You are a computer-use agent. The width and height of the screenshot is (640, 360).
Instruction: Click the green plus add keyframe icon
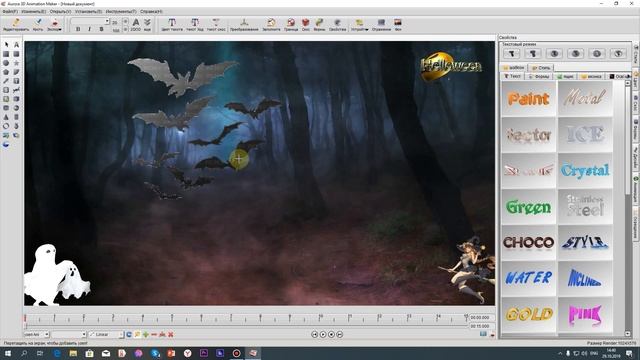point(146,334)
